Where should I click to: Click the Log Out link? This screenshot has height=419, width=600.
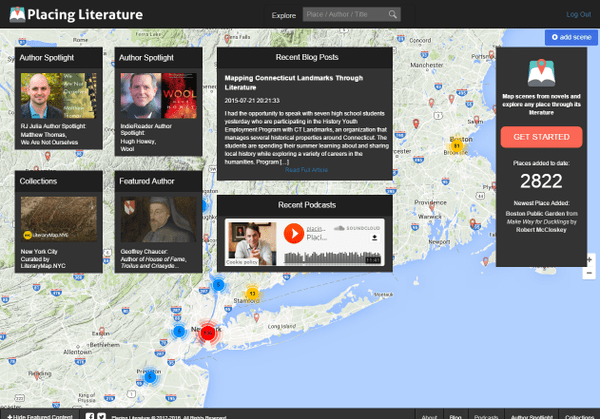pos(578,15)
